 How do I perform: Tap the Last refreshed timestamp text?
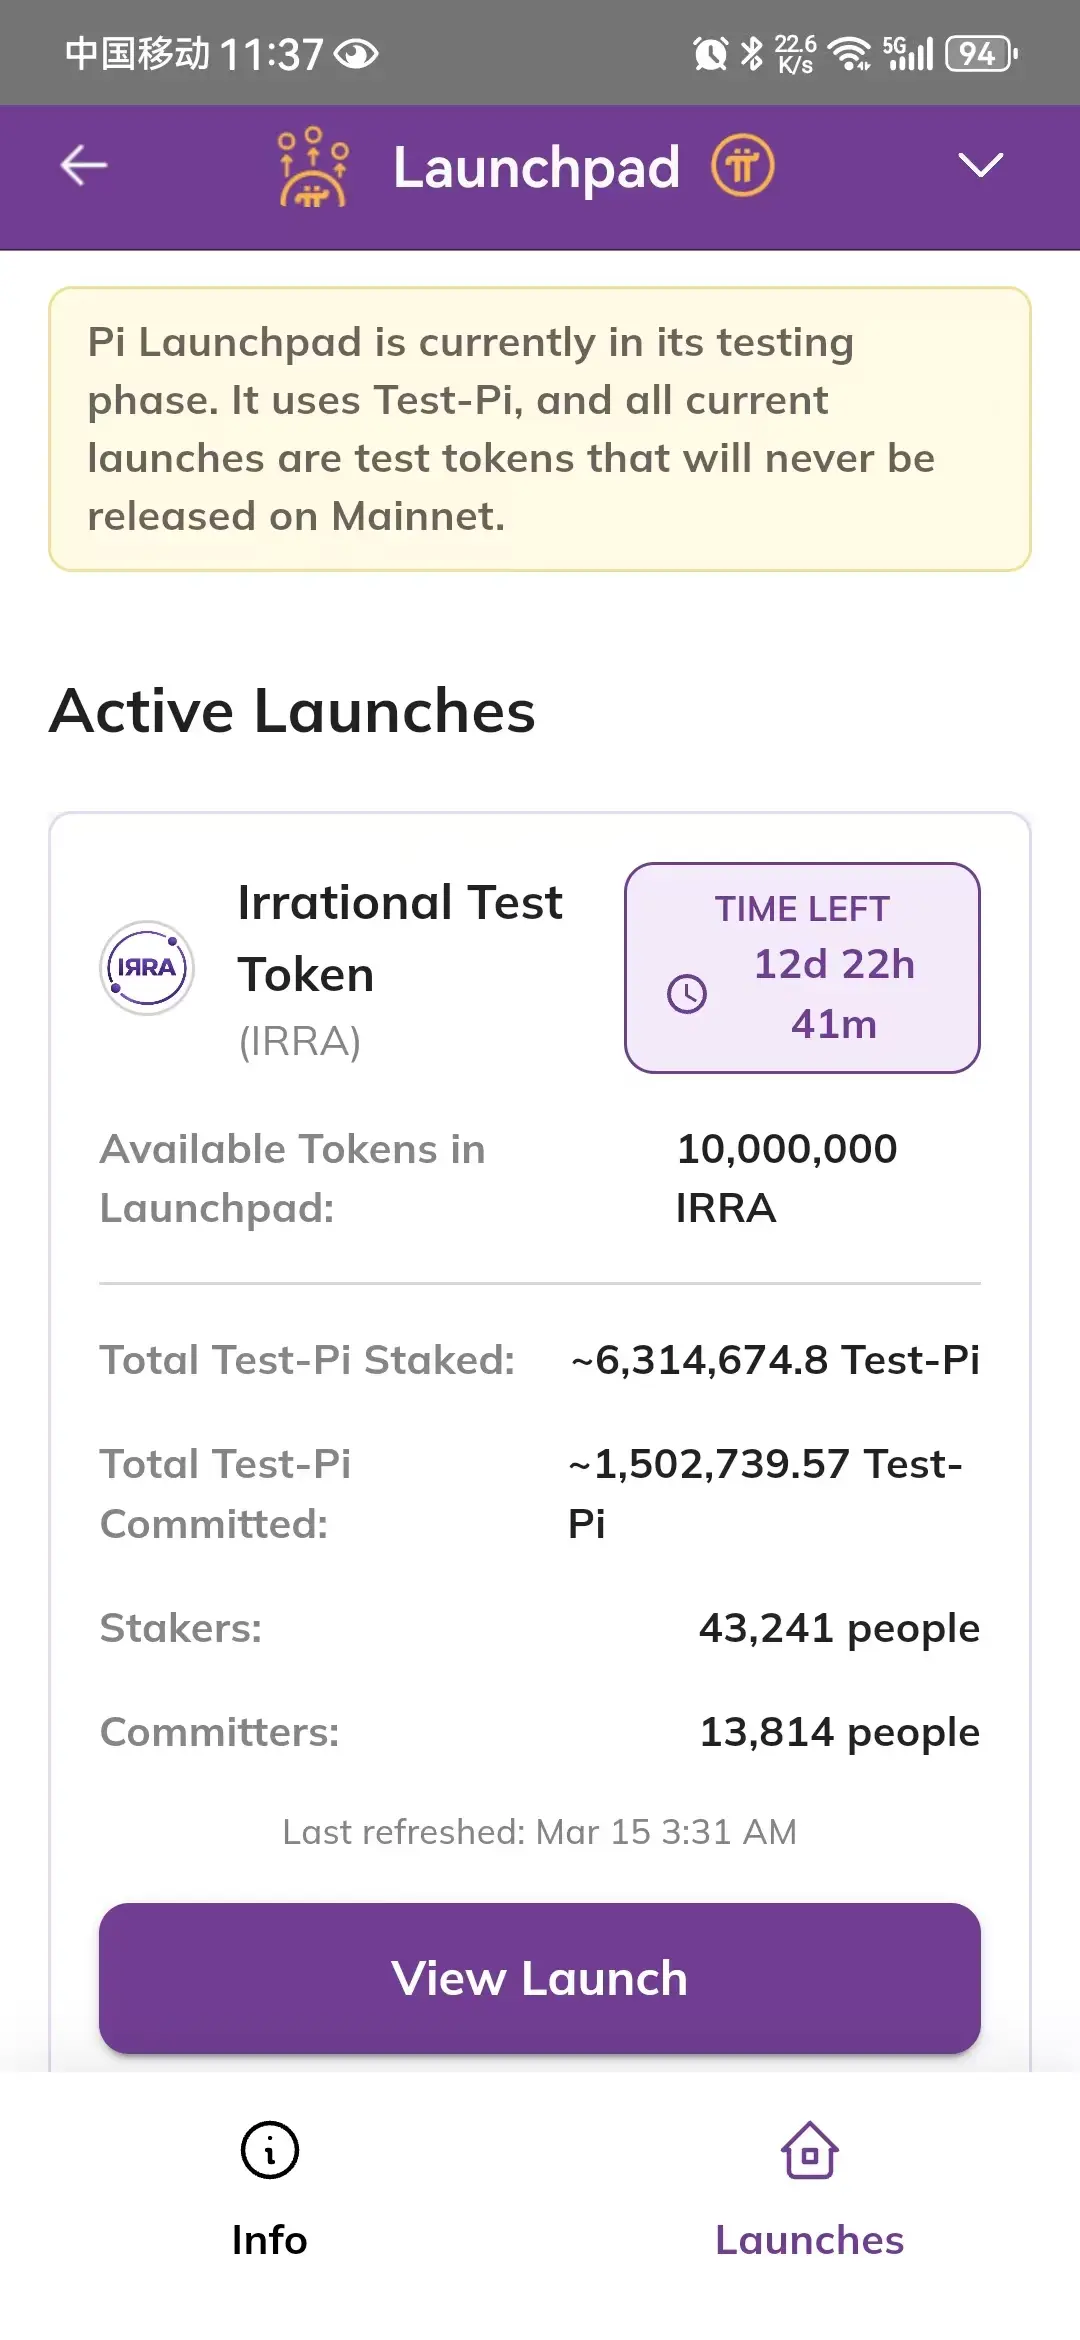540,1832
